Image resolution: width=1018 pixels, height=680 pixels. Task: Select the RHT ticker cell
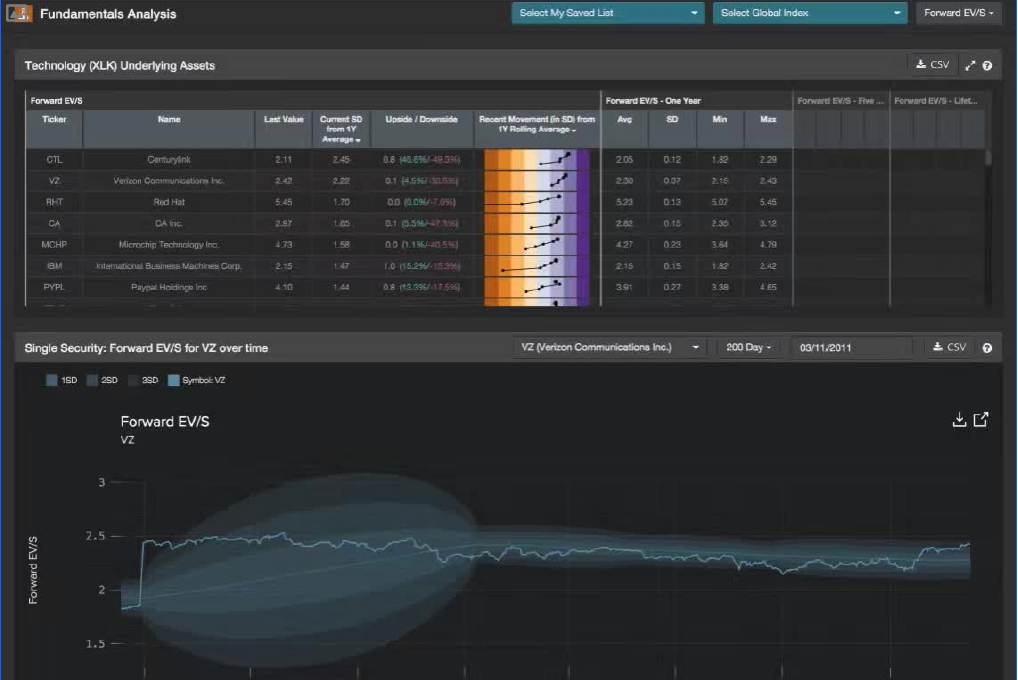pos(55,202)
